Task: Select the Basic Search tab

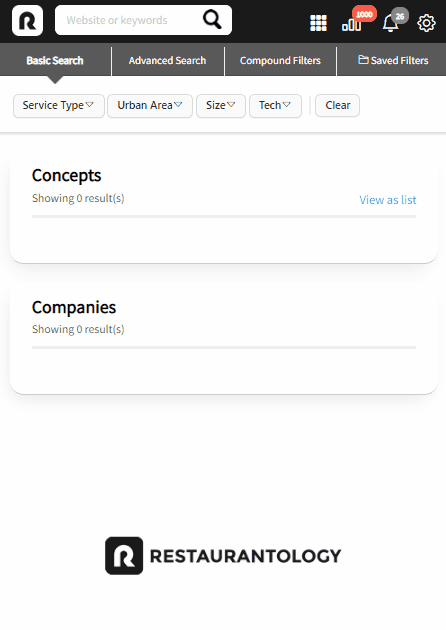Action: [55, 60]
